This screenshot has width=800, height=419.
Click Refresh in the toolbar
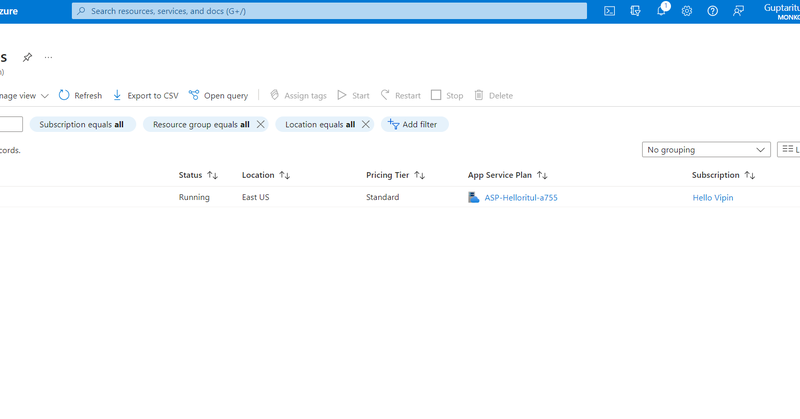point(80,95)
